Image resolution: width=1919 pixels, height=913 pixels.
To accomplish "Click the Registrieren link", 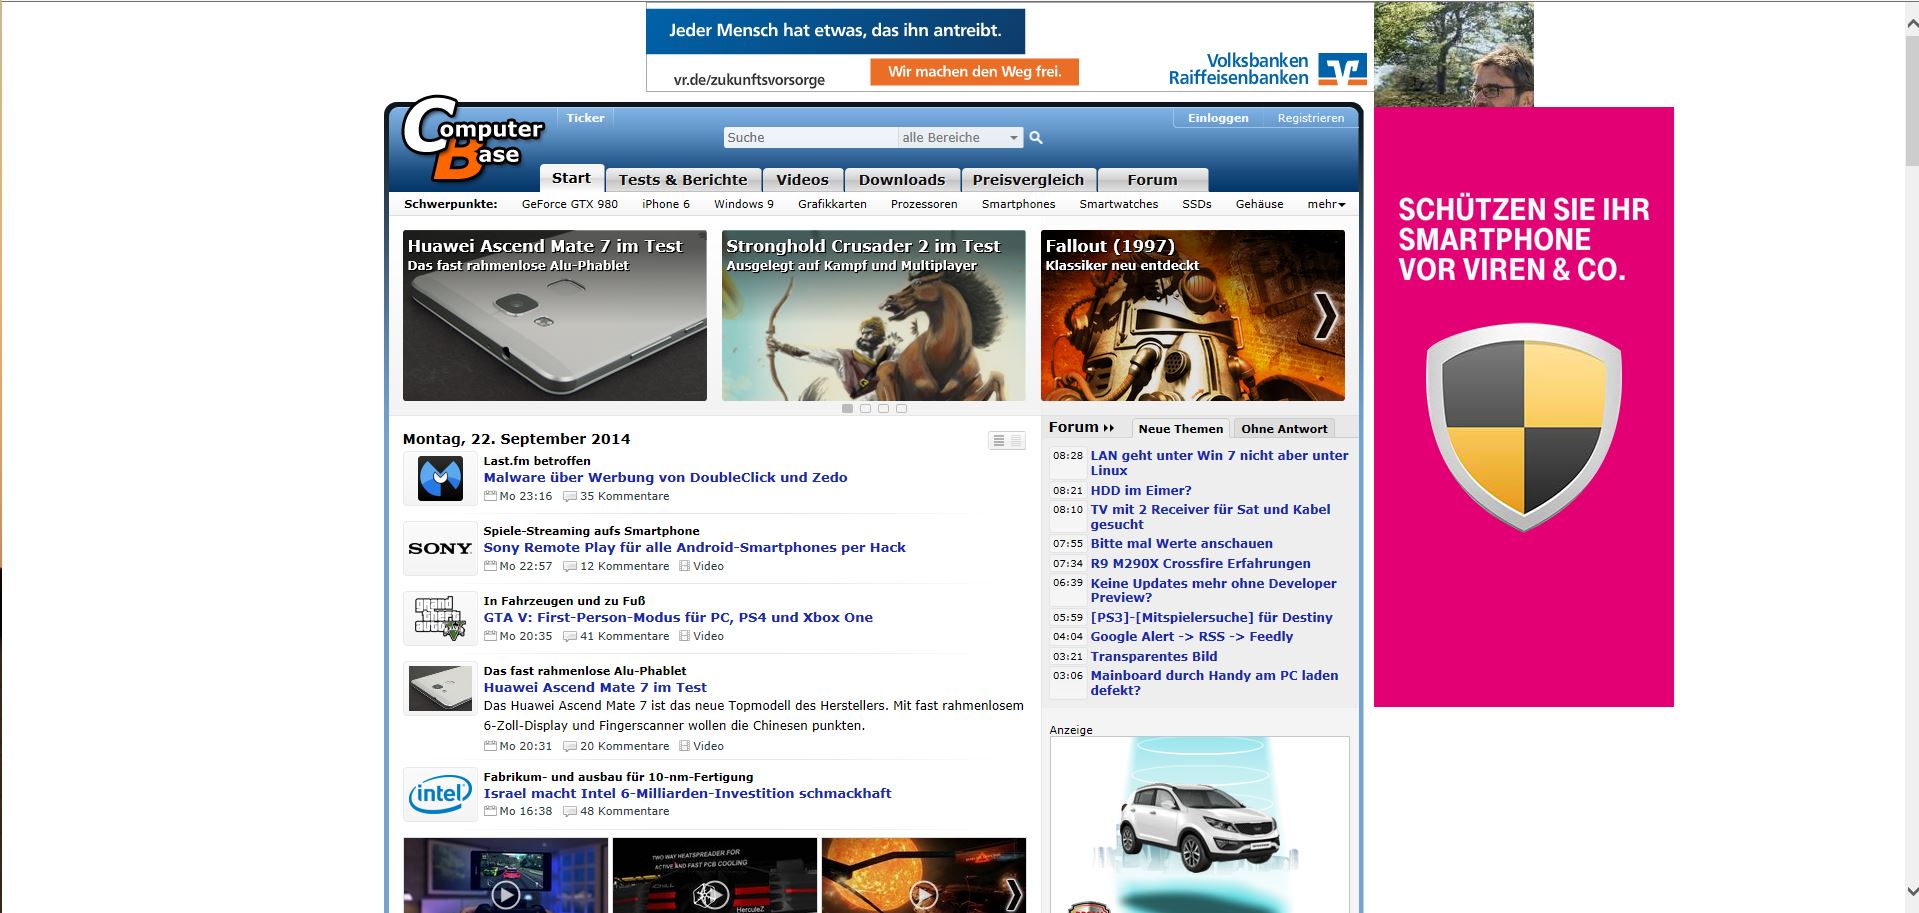I will click(1311, 118).
